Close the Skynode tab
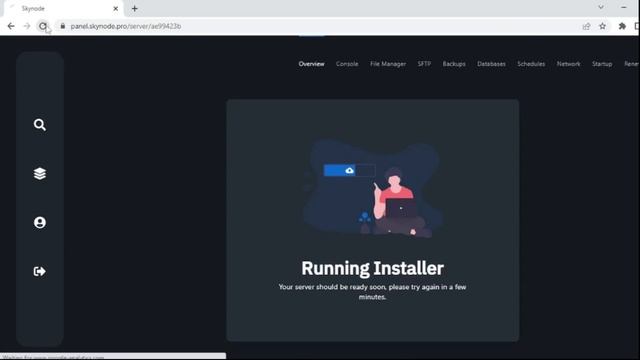 coord(116,9)
